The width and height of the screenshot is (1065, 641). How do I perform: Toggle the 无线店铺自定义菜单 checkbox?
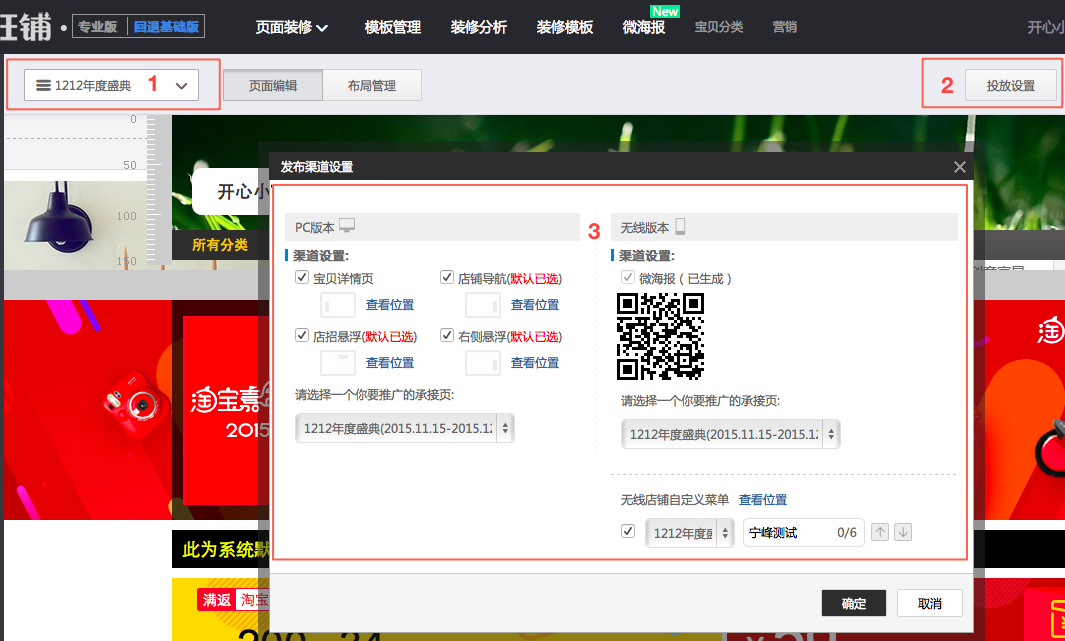pos(627,531)
